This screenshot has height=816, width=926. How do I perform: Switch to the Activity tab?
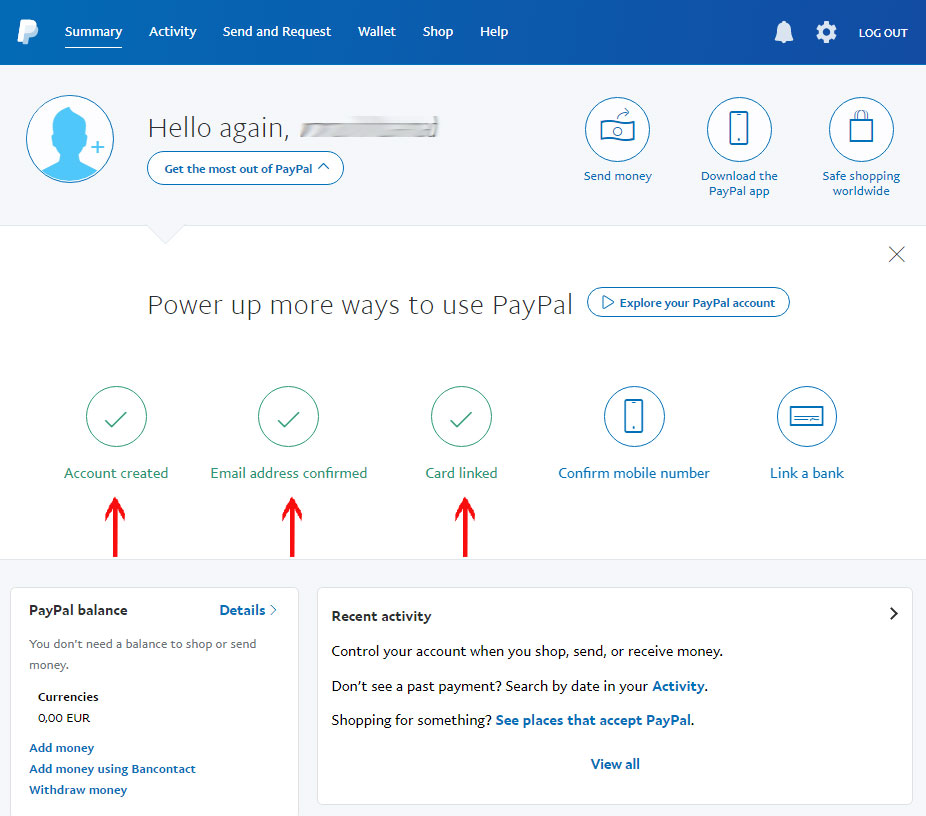tap(172, 31)
